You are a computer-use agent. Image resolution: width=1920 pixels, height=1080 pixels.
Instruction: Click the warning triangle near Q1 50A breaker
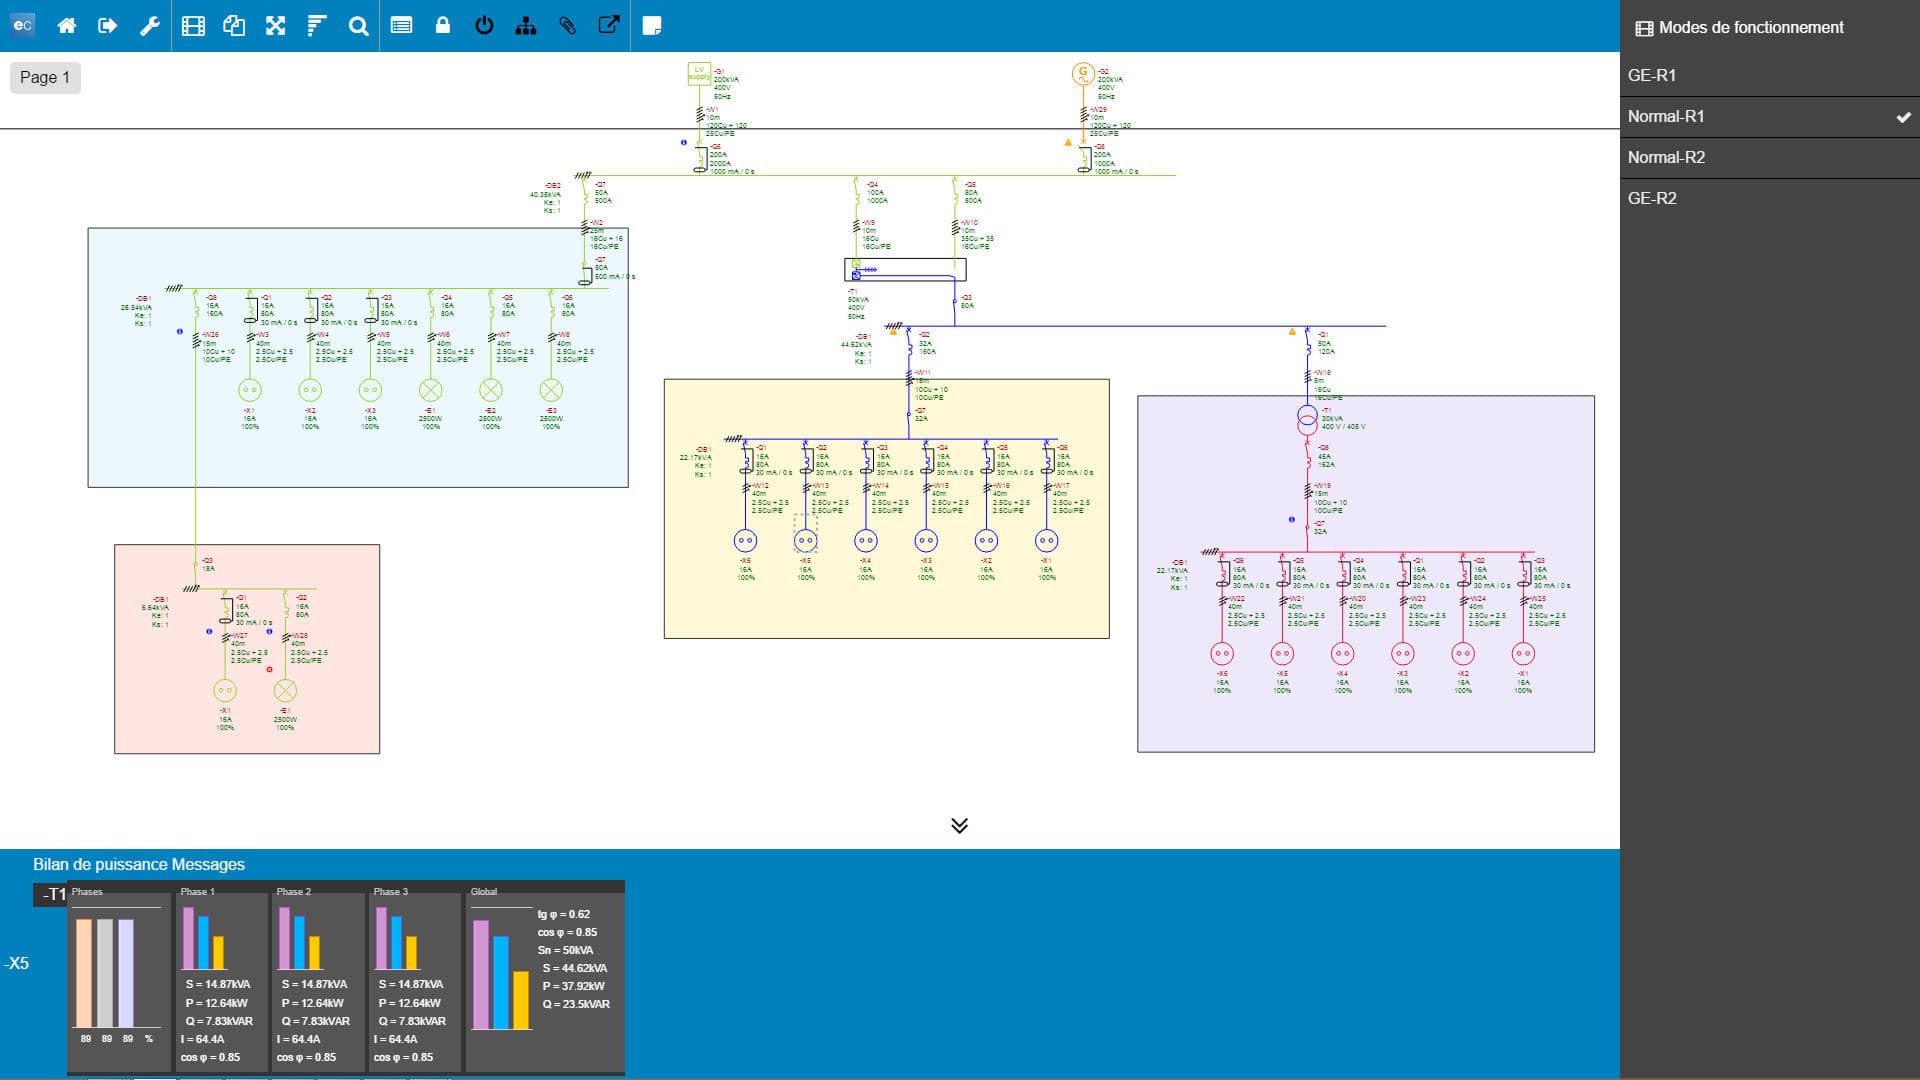tap(1292, 331)
